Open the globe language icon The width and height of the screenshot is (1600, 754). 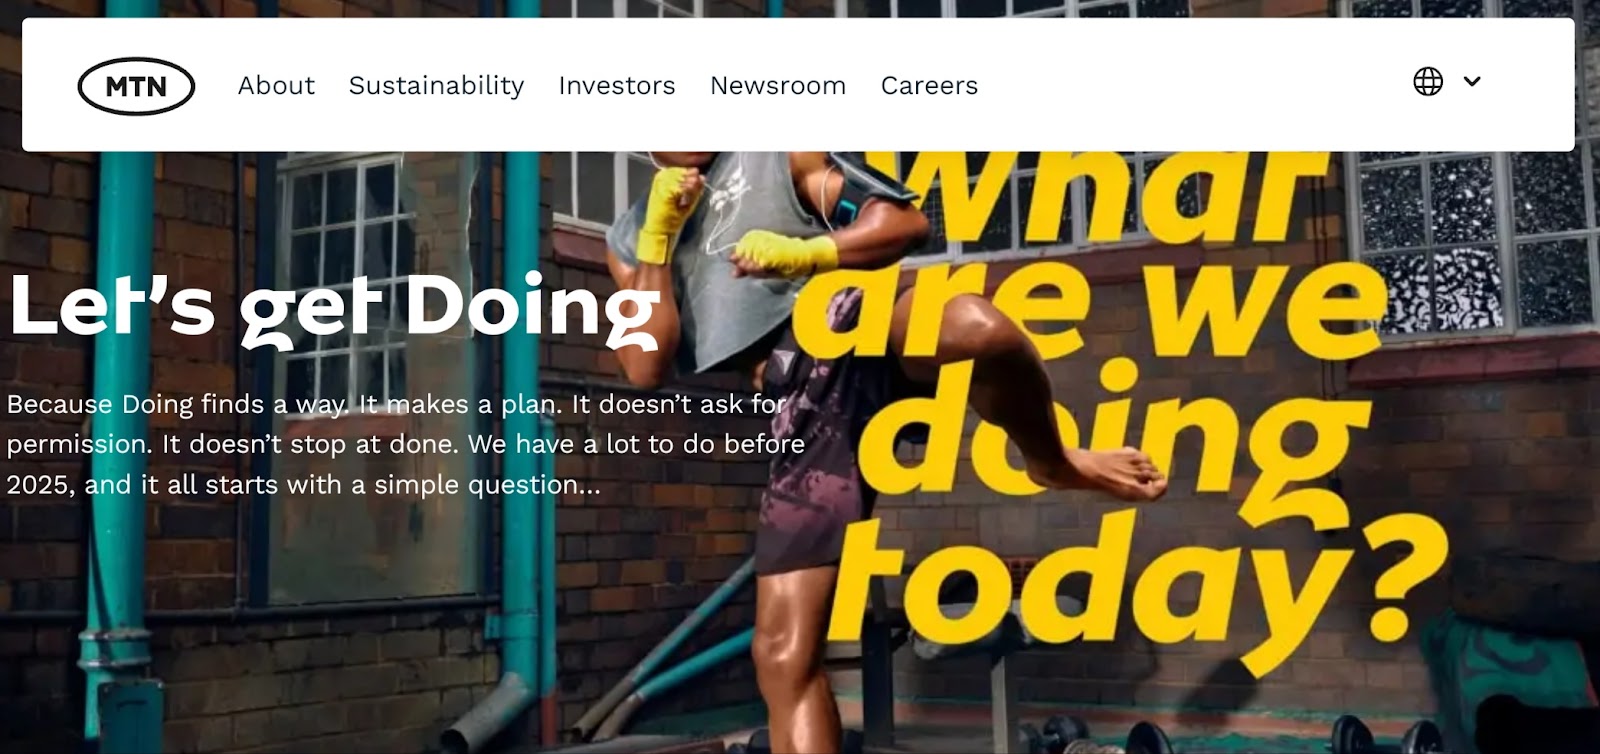coord(1428,81)
